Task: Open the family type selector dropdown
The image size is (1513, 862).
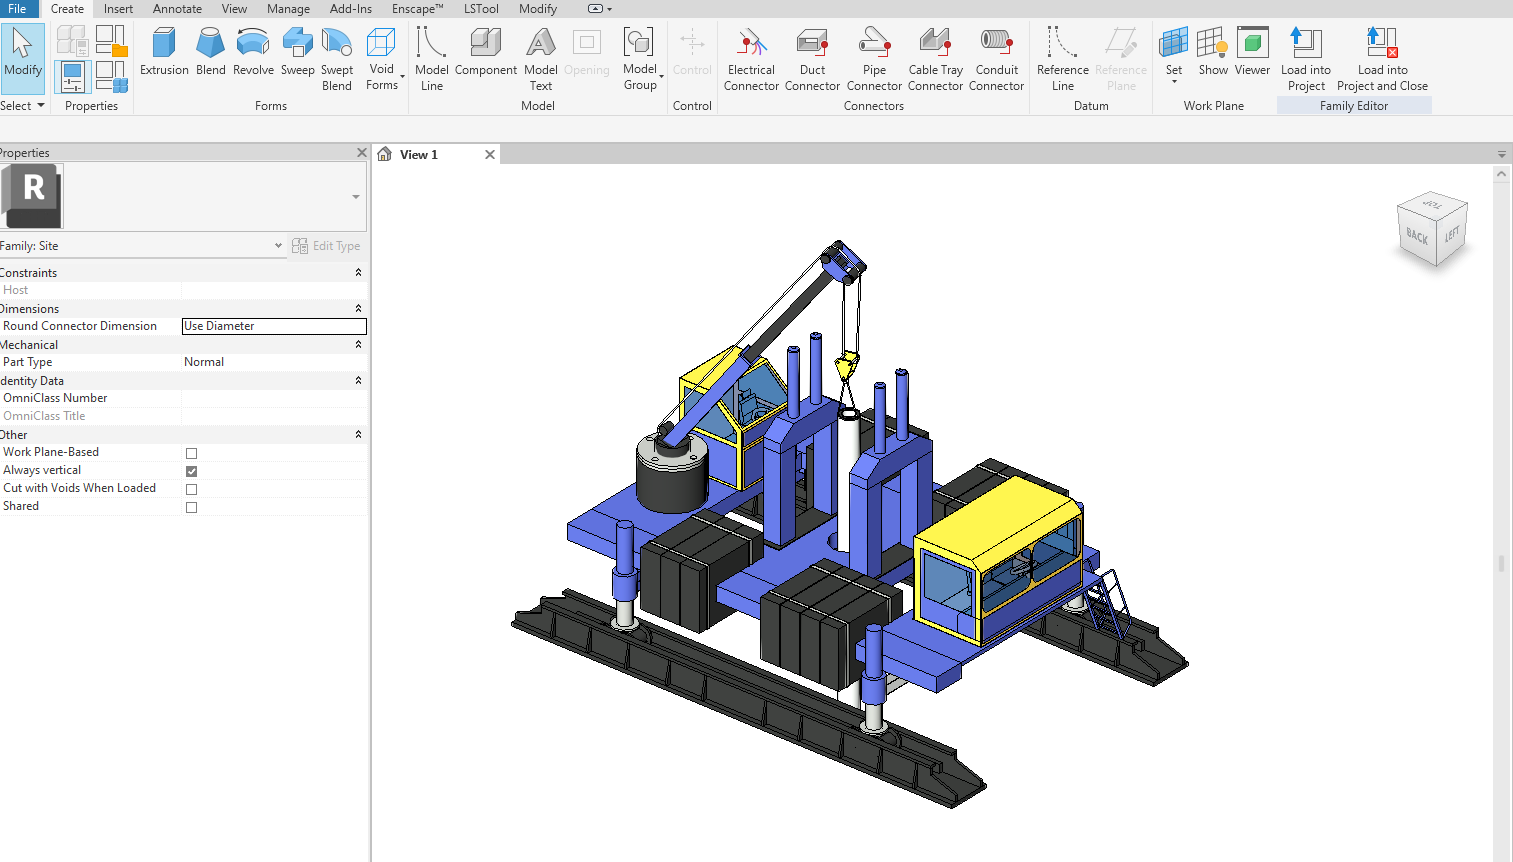Action: coord(356,197)
